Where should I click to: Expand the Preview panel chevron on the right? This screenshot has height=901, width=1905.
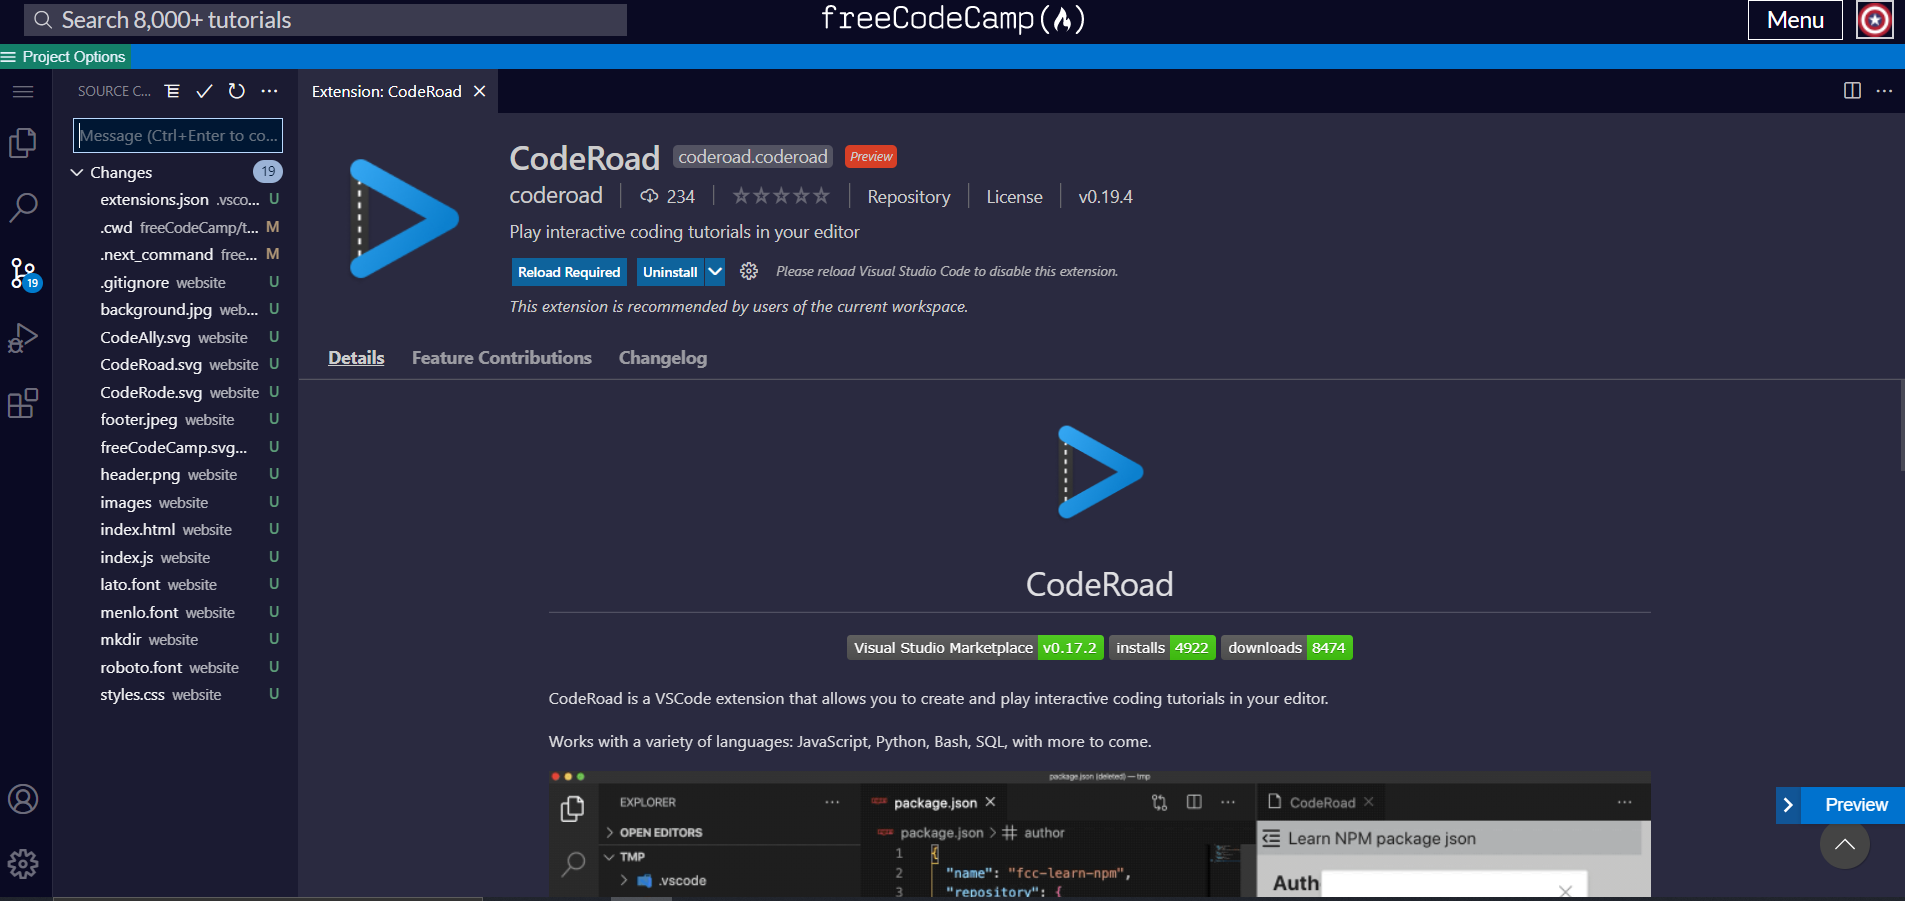(1786, 805)
